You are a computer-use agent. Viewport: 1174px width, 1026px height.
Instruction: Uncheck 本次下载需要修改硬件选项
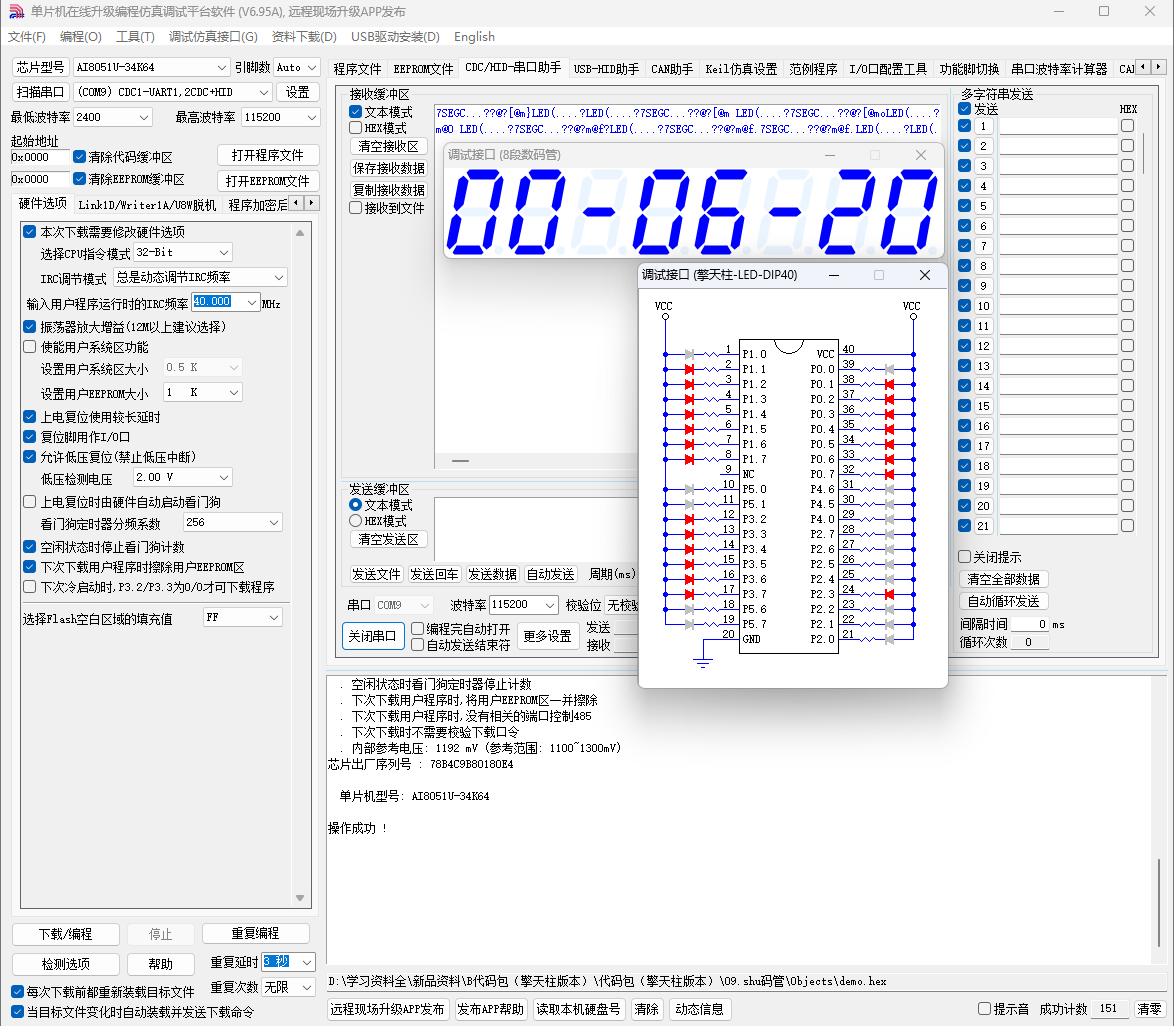[30, 231]
